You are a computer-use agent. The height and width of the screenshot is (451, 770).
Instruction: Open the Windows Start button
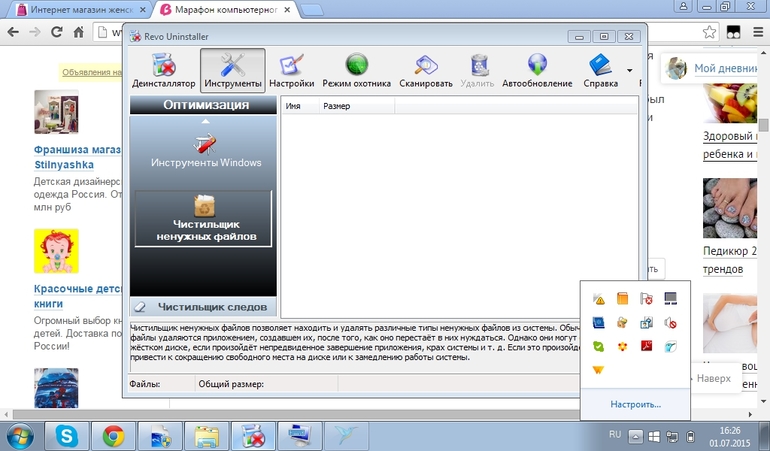(20, 436)
